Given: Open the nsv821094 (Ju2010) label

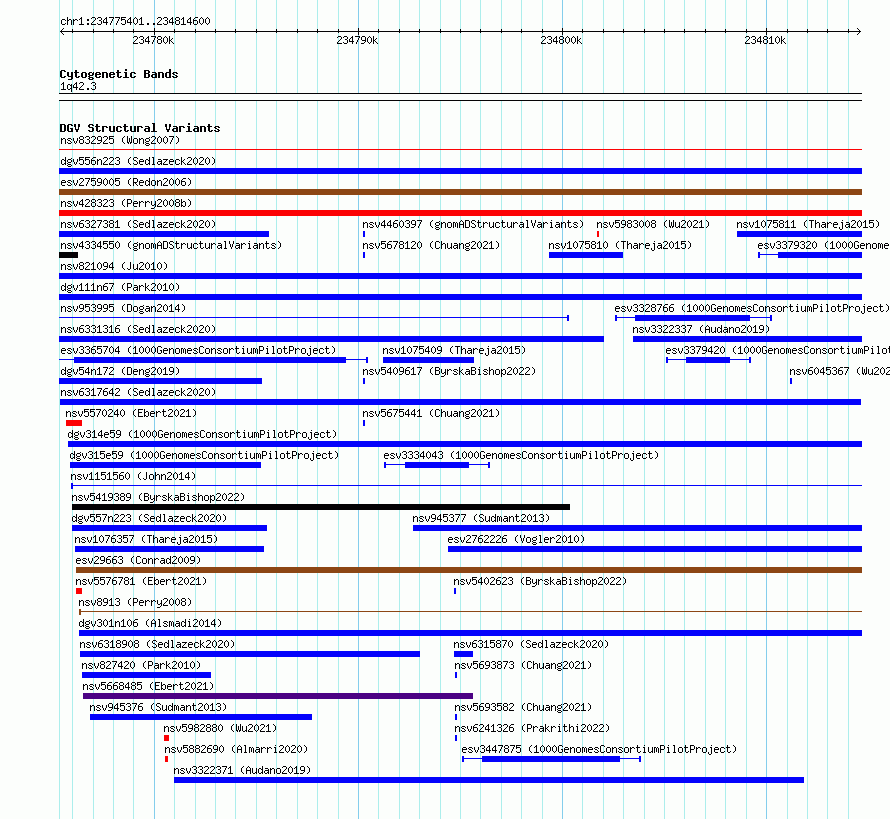Looking at the screenshot, I should (x=114, y=266).
